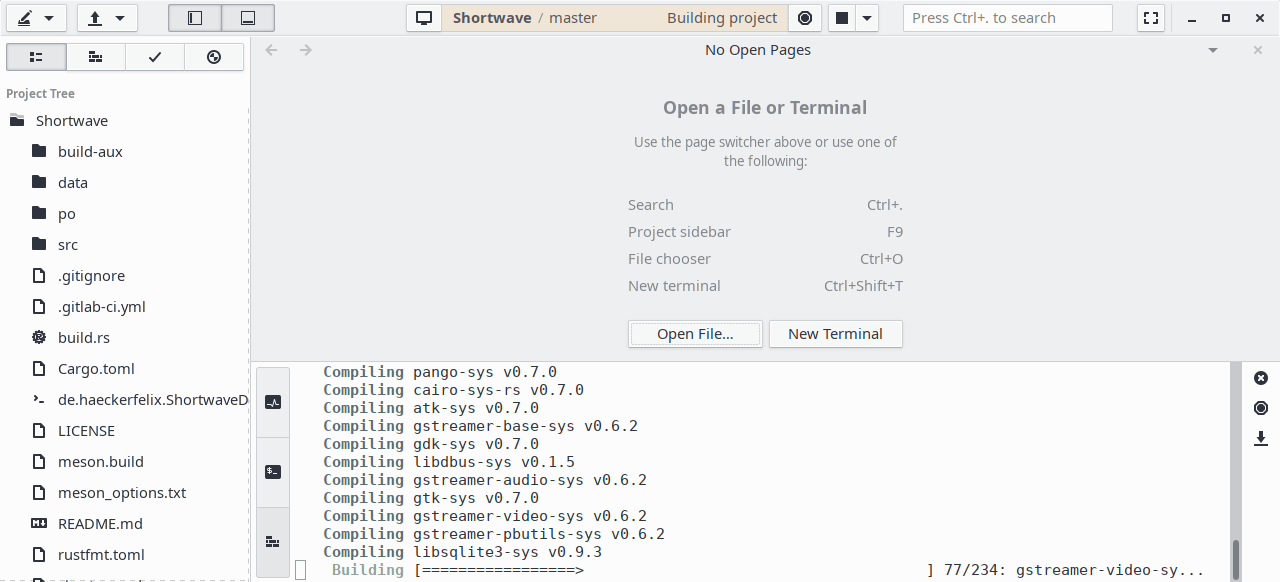1280x582 pixels.
Task: Close the current page with X
Action: point(1258,50)
